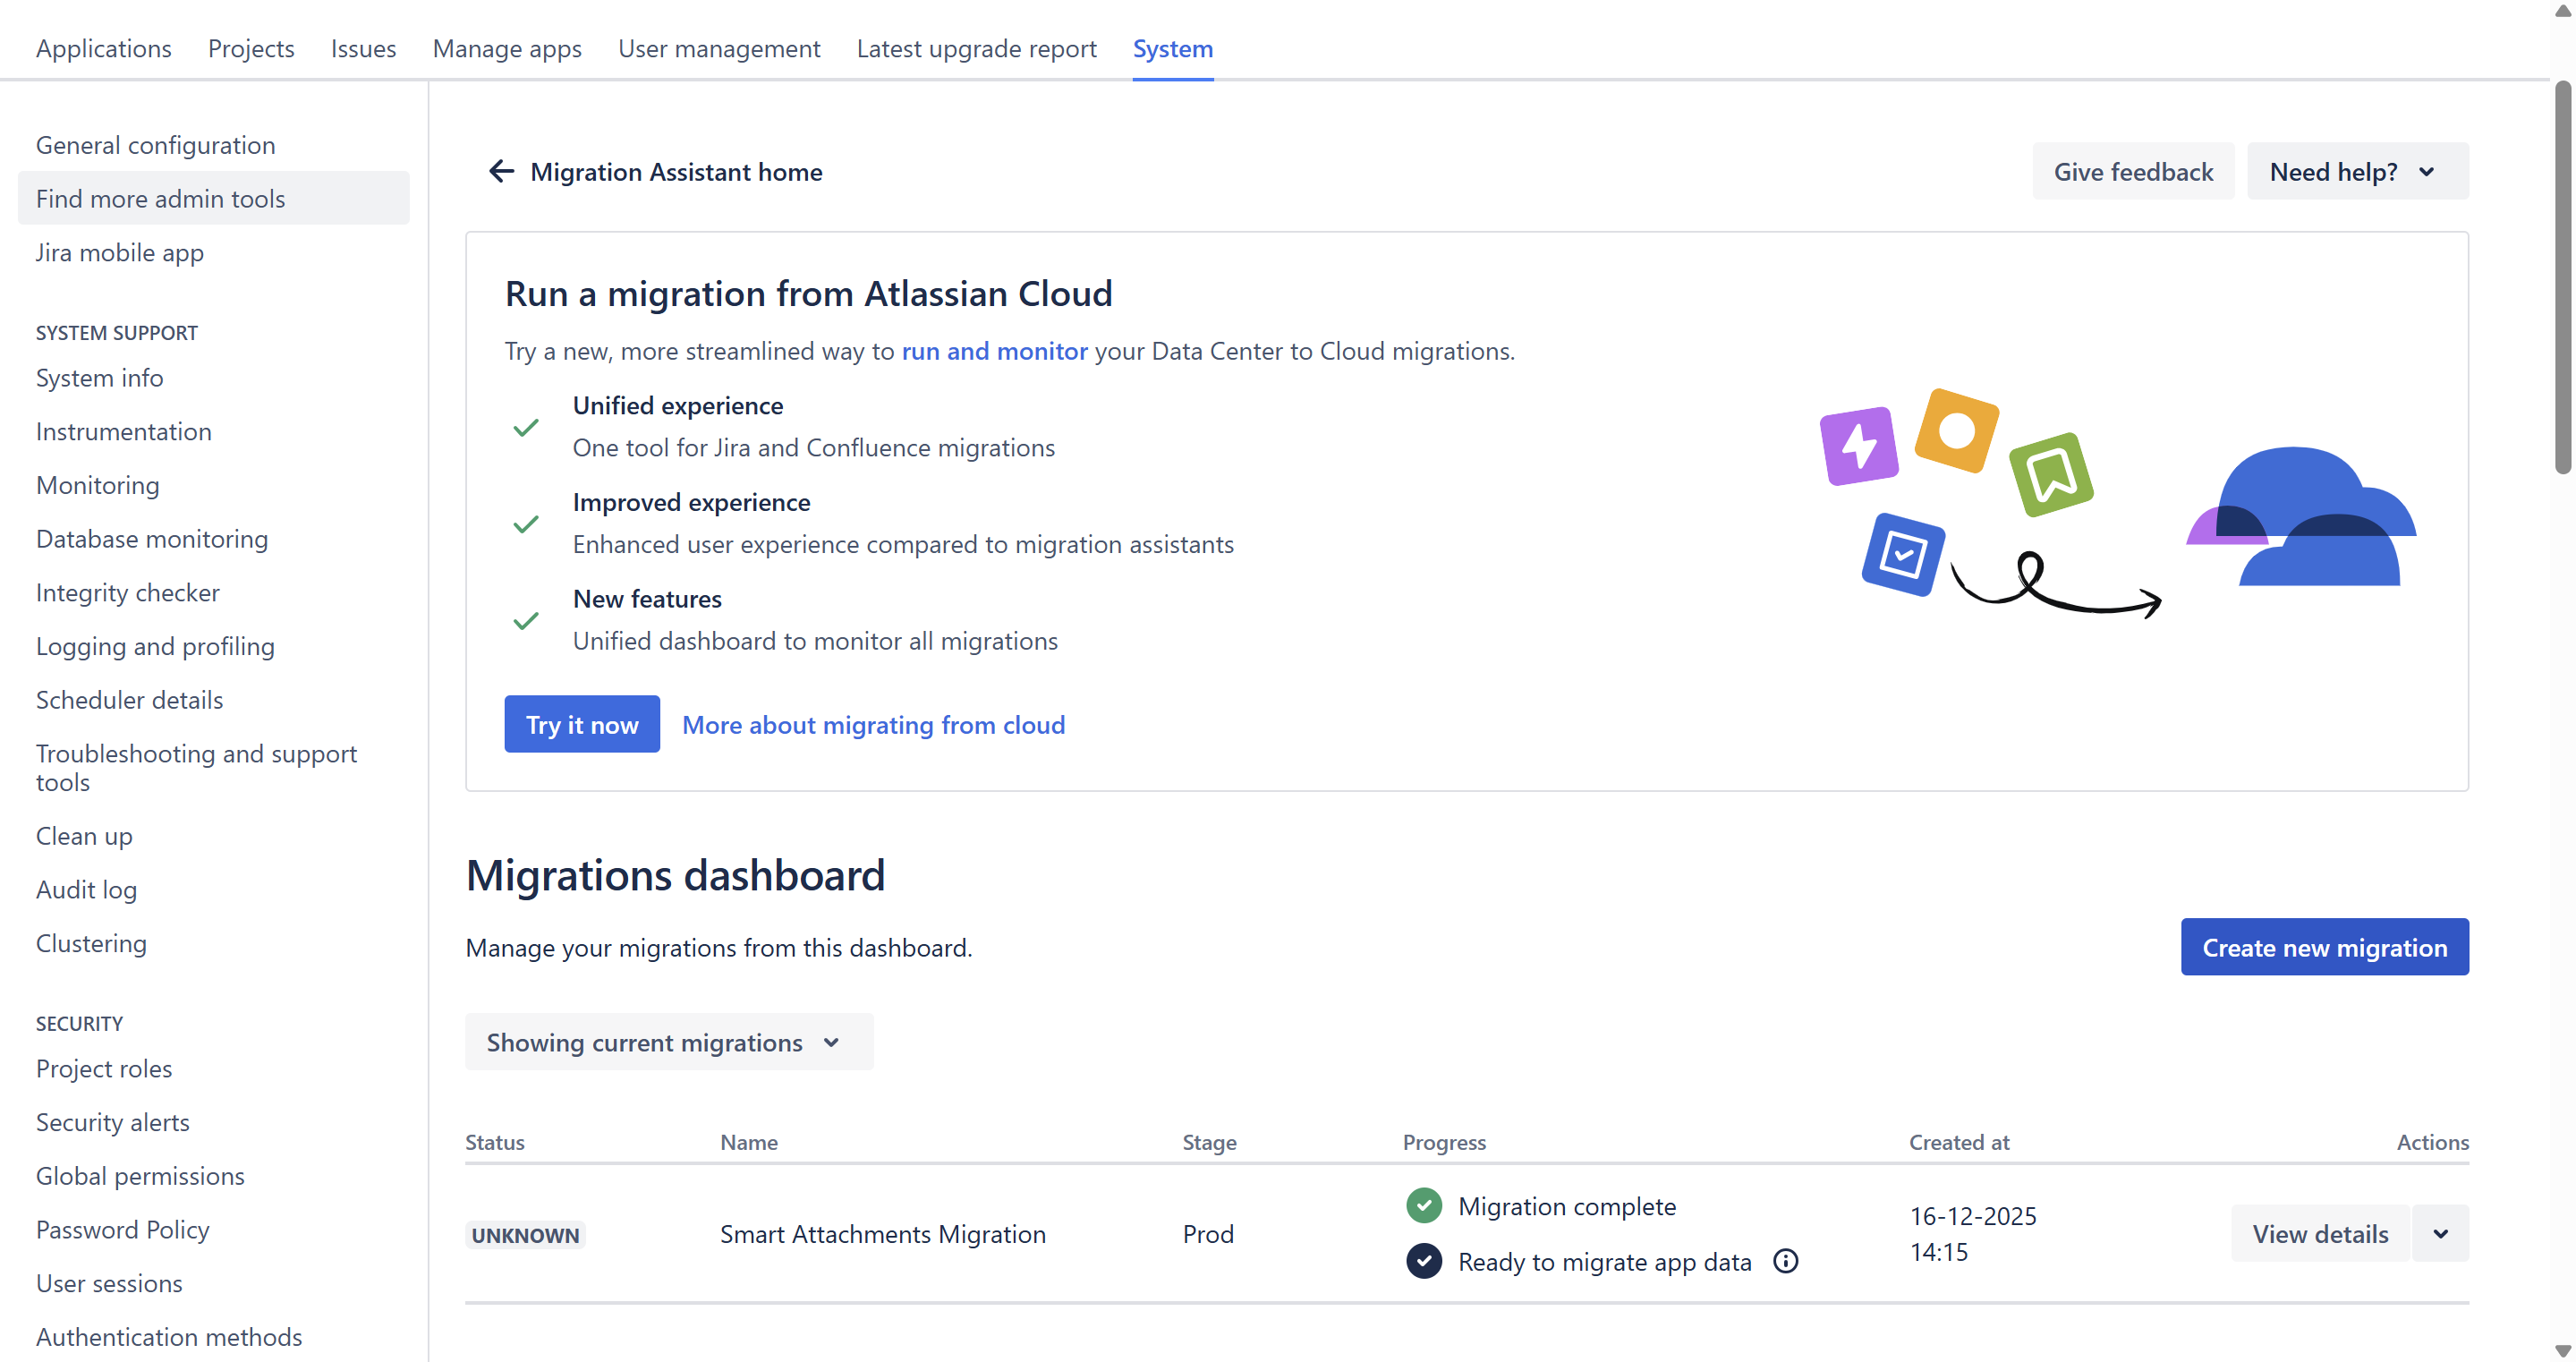The image size is (2576, 1362).
Task: Click the purple lightning bolt app icon
Action: point(1858,446)
